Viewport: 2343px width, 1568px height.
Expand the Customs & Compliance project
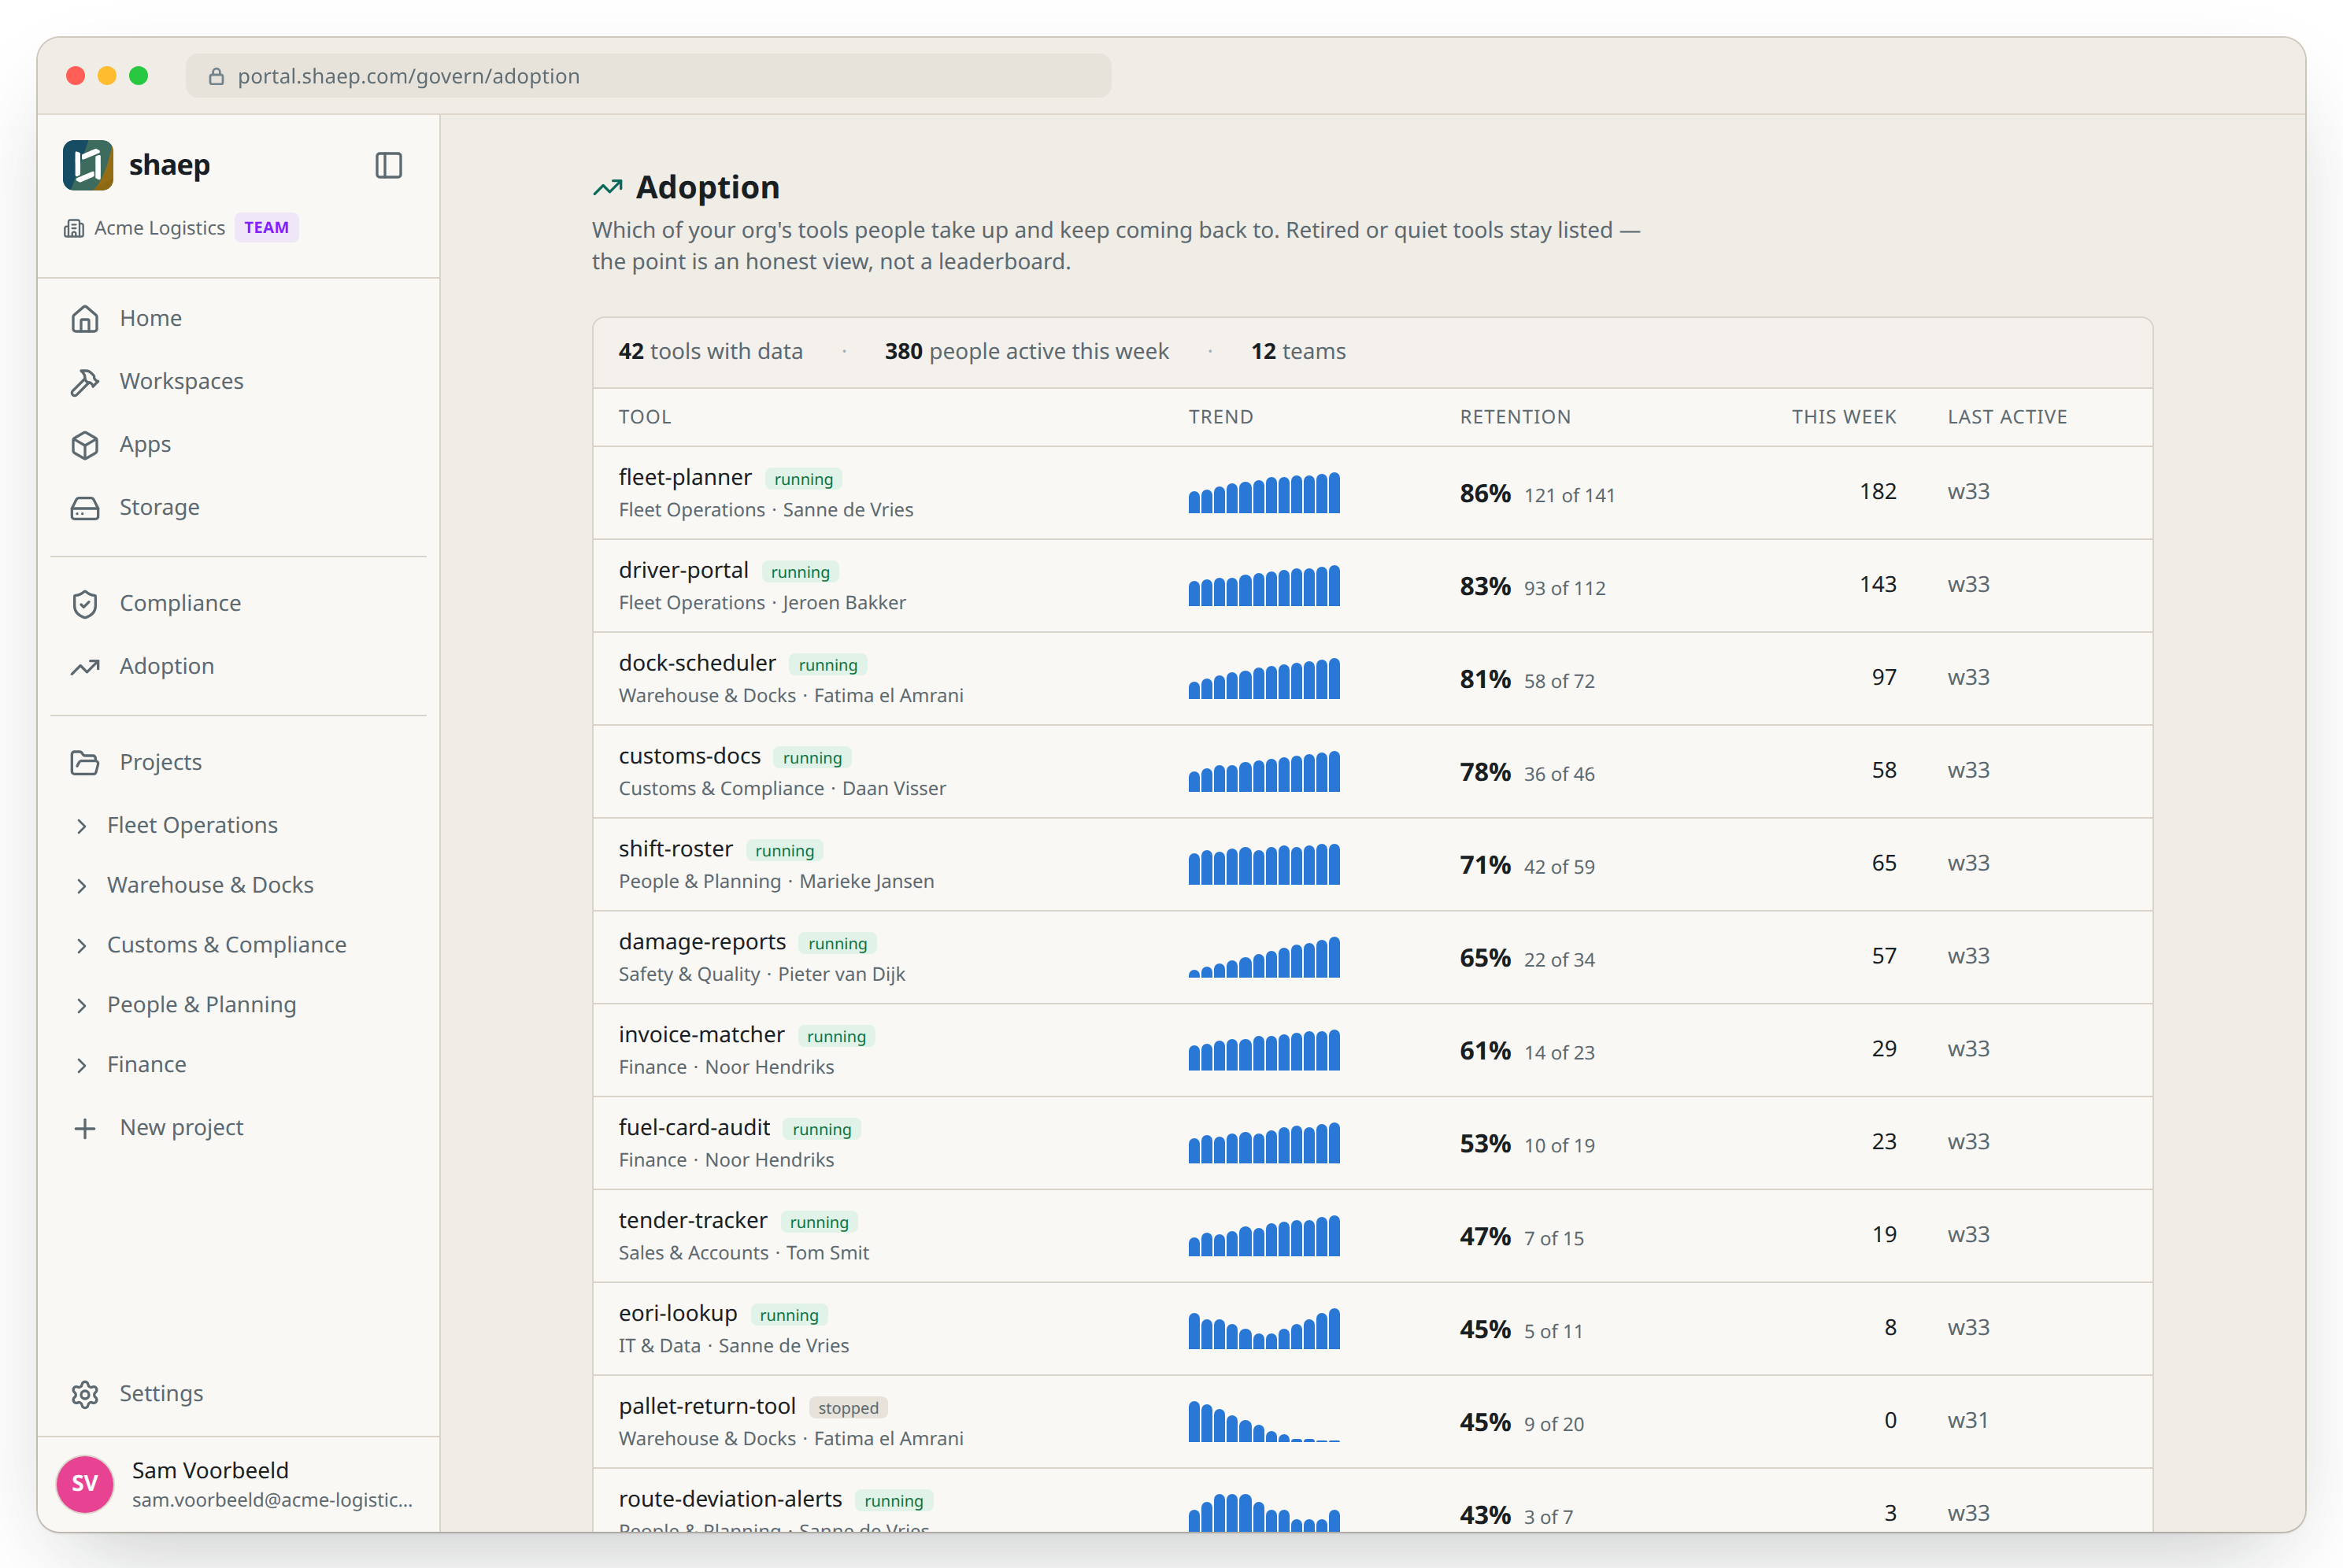pyautogui.click(x=81, y=945)
